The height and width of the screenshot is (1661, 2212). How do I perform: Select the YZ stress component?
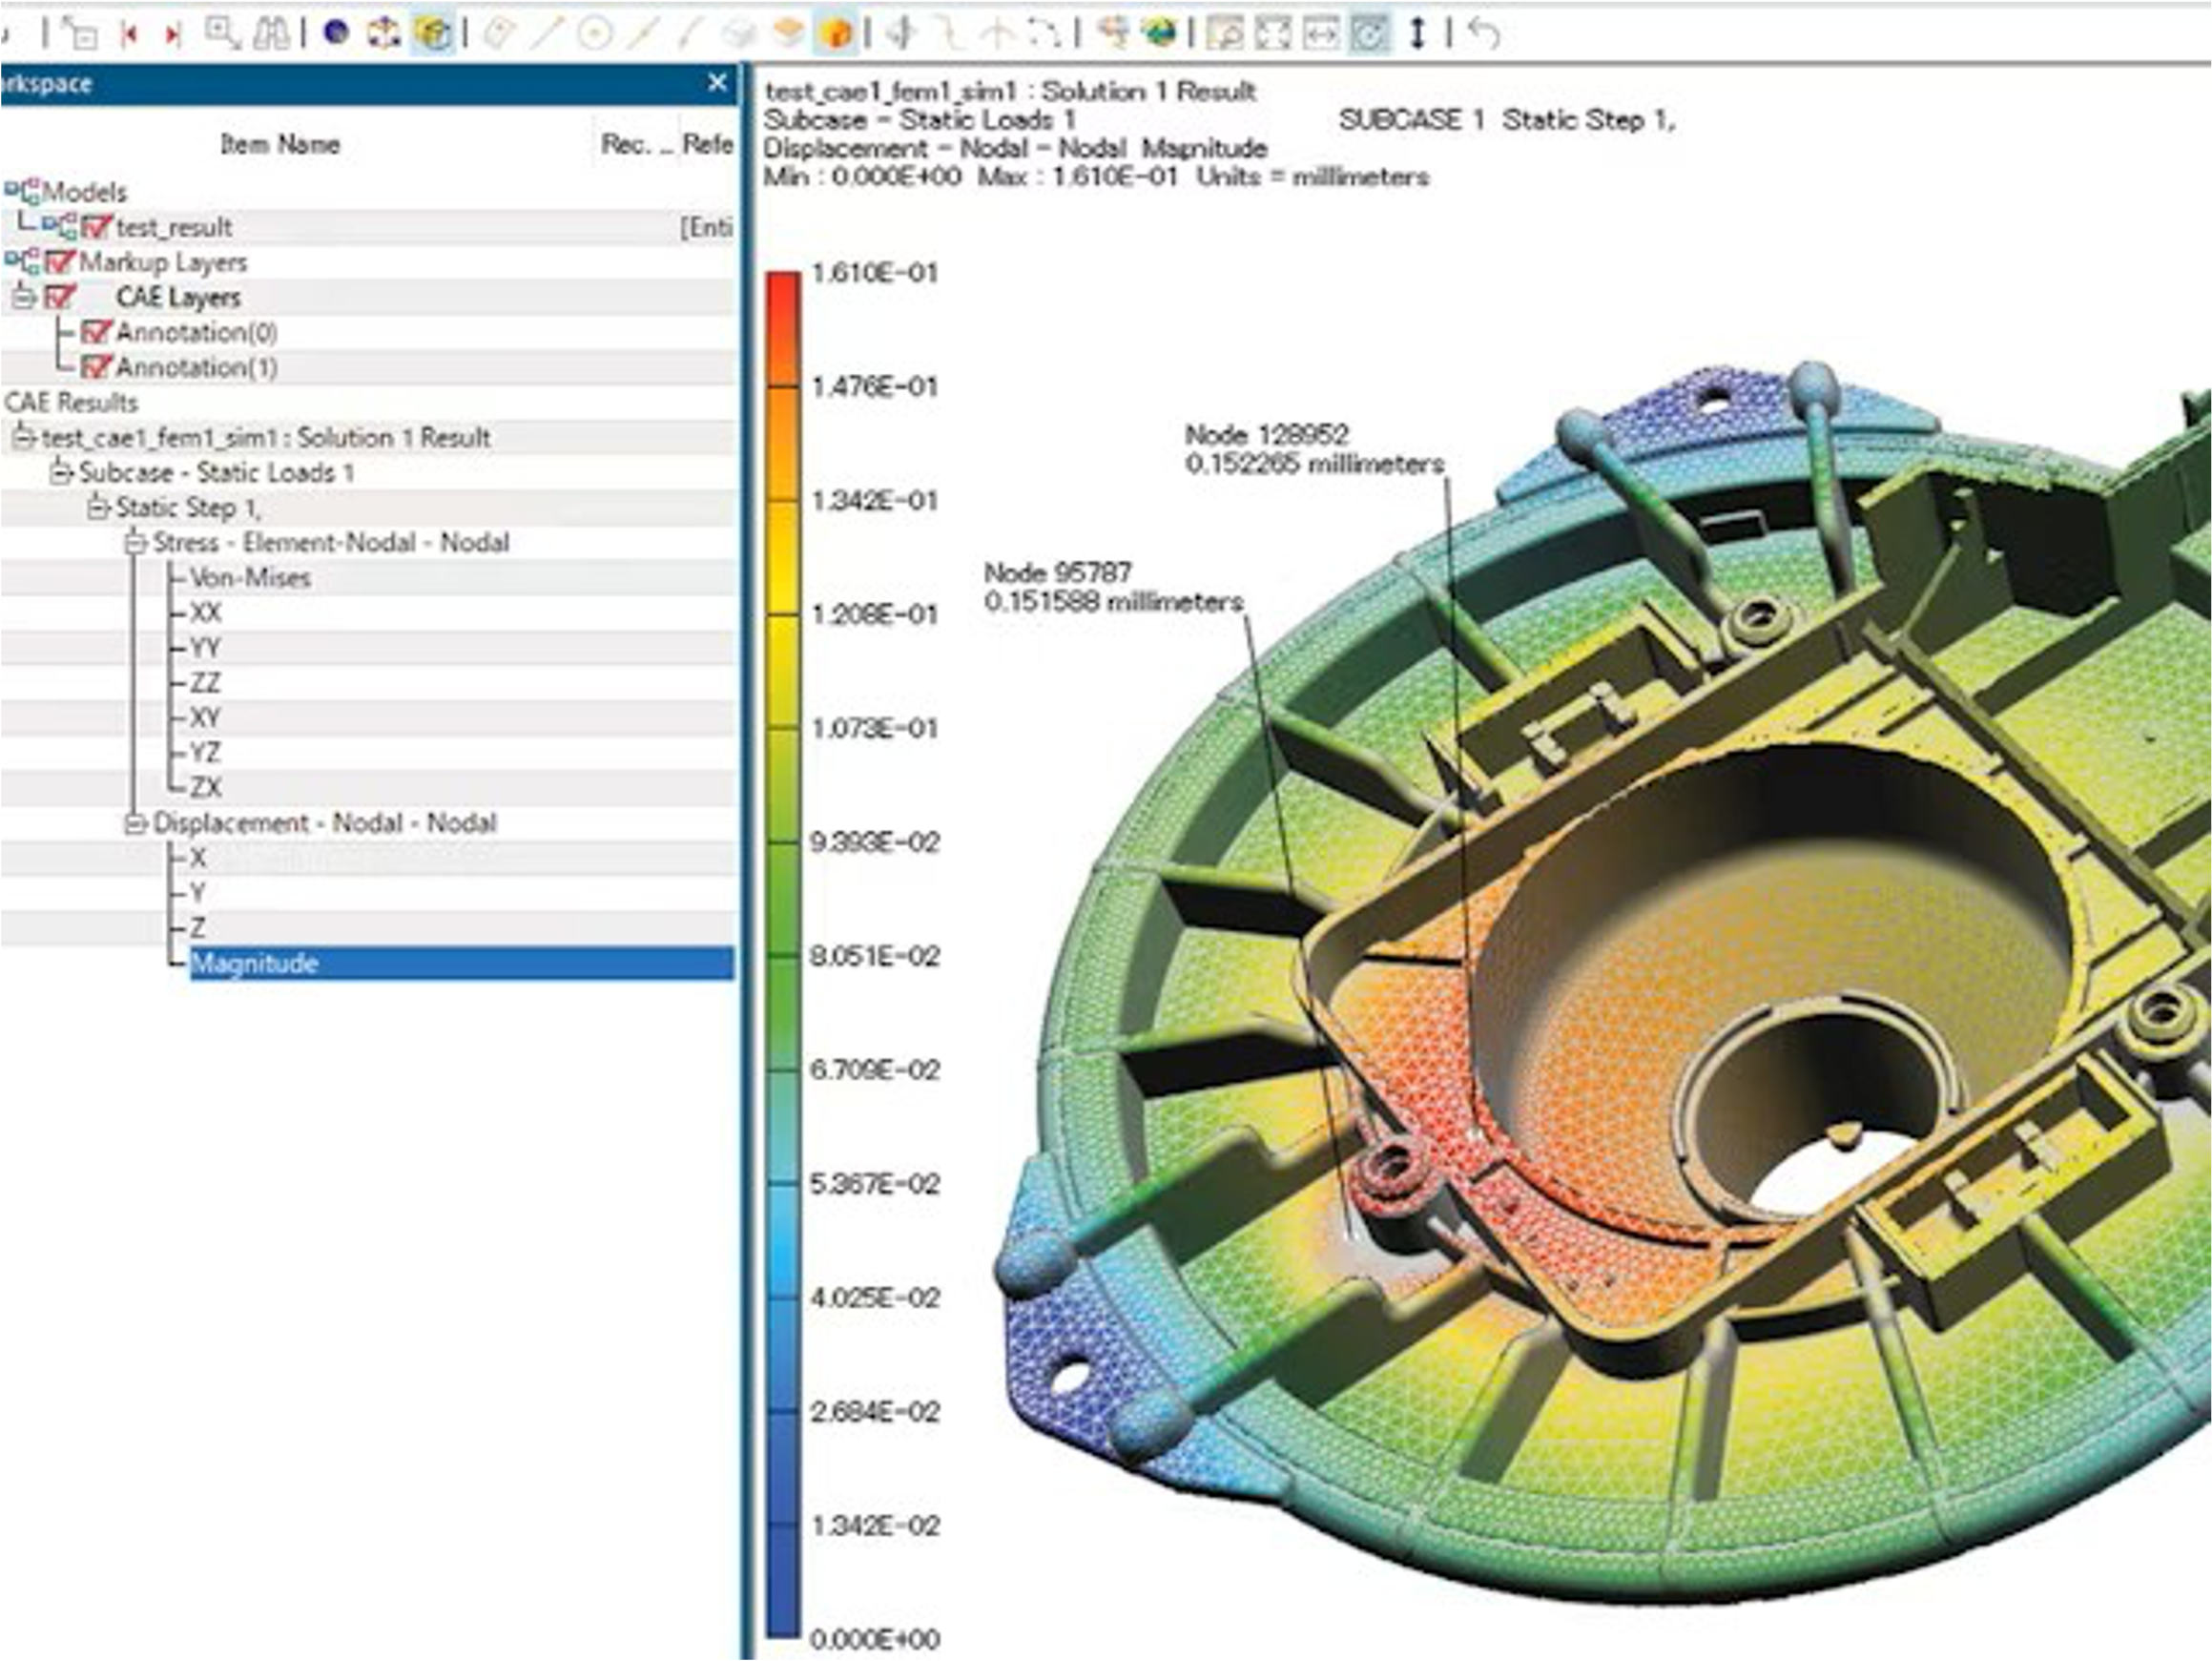[205, 753]
